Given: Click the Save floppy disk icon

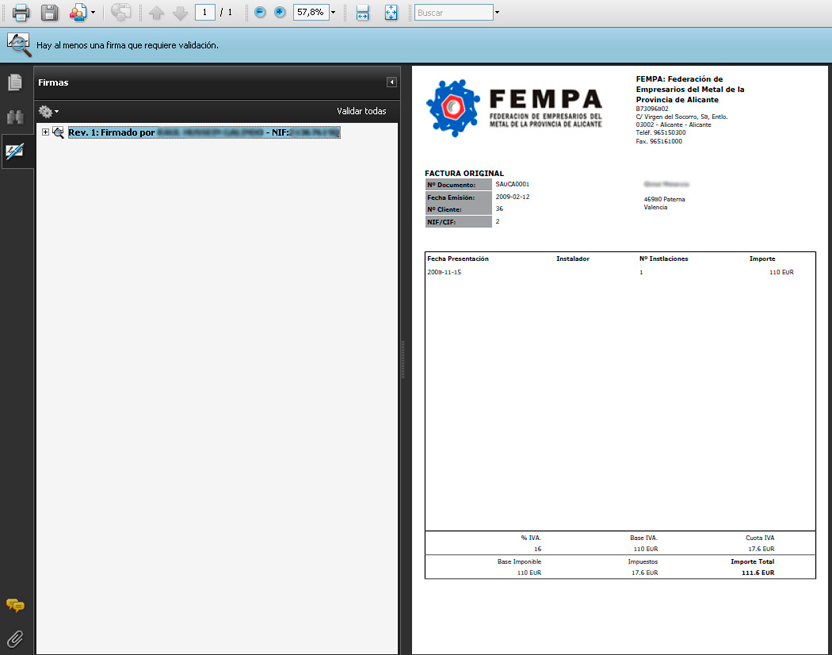Looking at the screenshot, I should [49, 13].
